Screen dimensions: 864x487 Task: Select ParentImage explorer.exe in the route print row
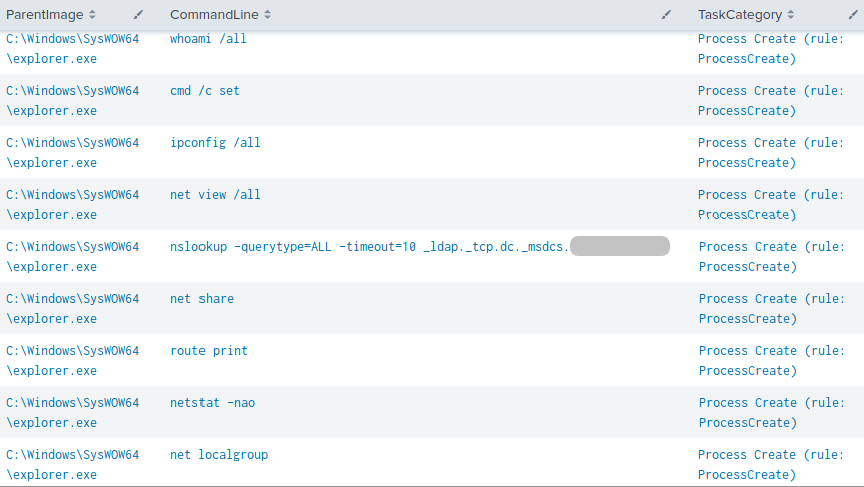72,360
